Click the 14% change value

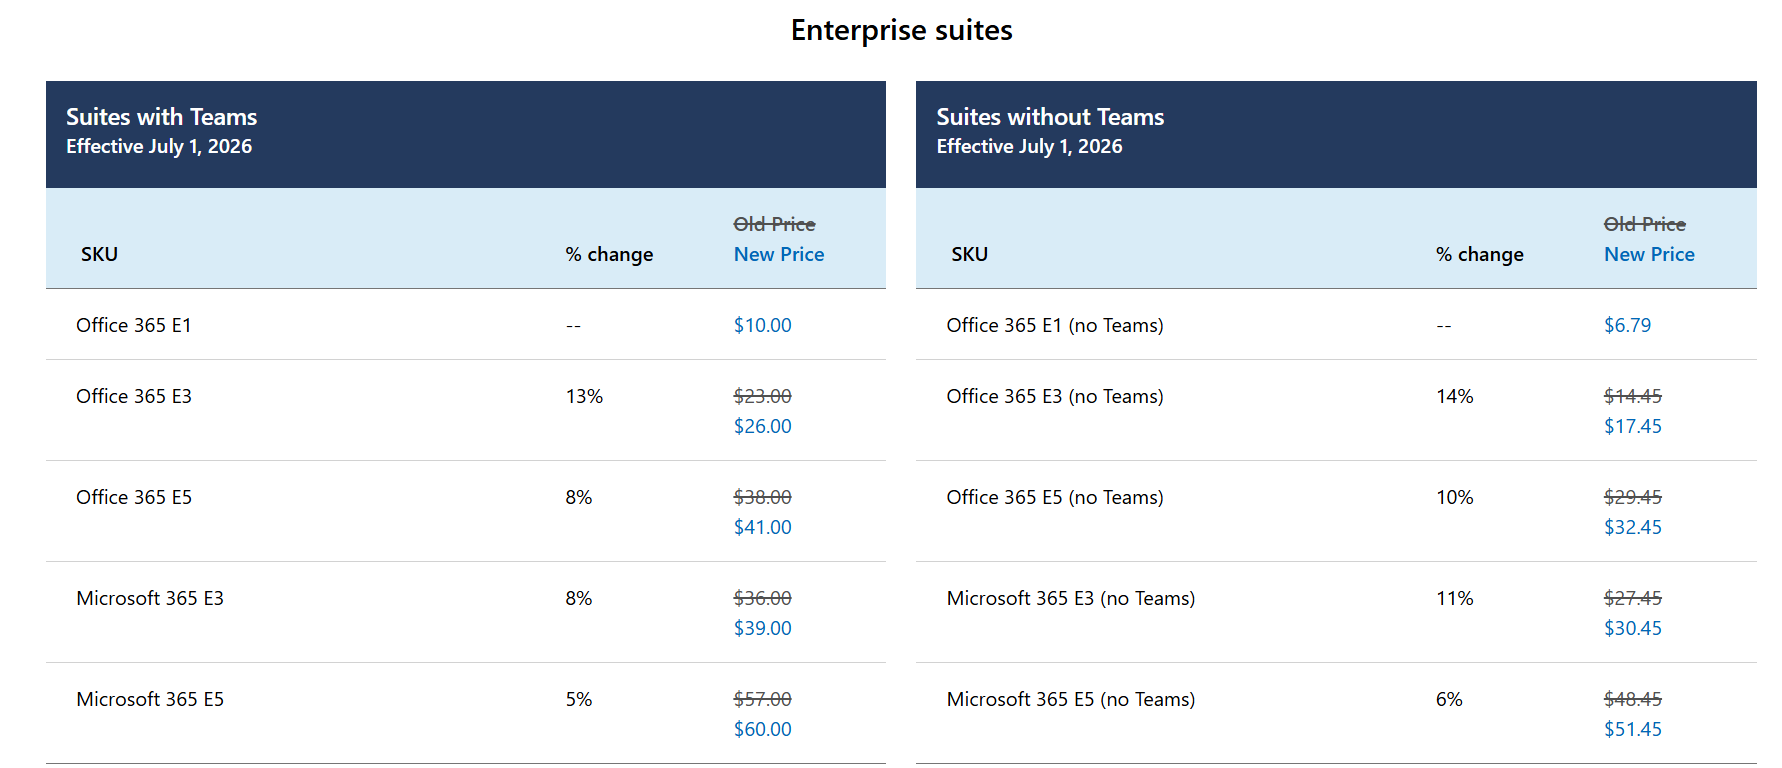coord(1455,396)
